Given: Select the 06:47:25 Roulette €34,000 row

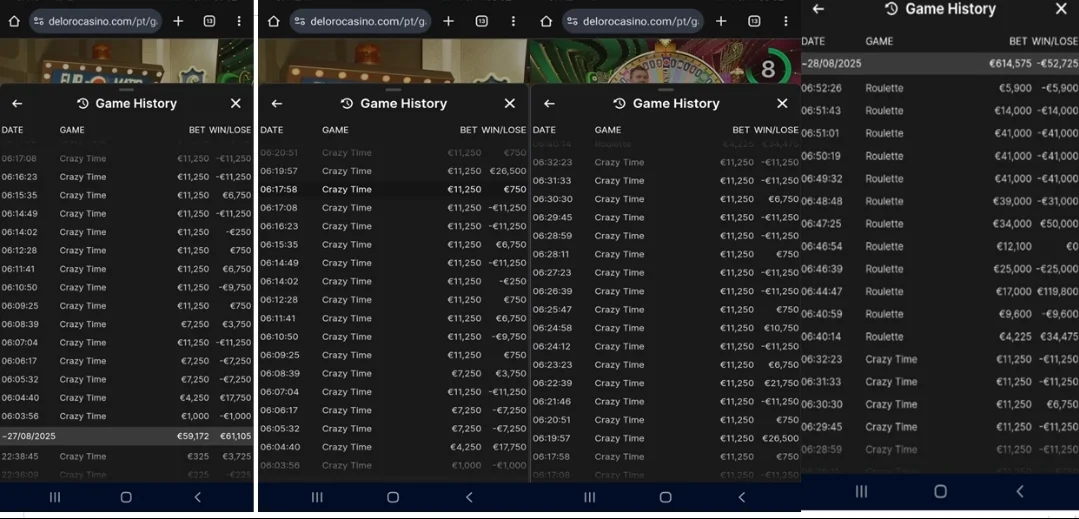Looking at the screenshot, I should 940,224.
